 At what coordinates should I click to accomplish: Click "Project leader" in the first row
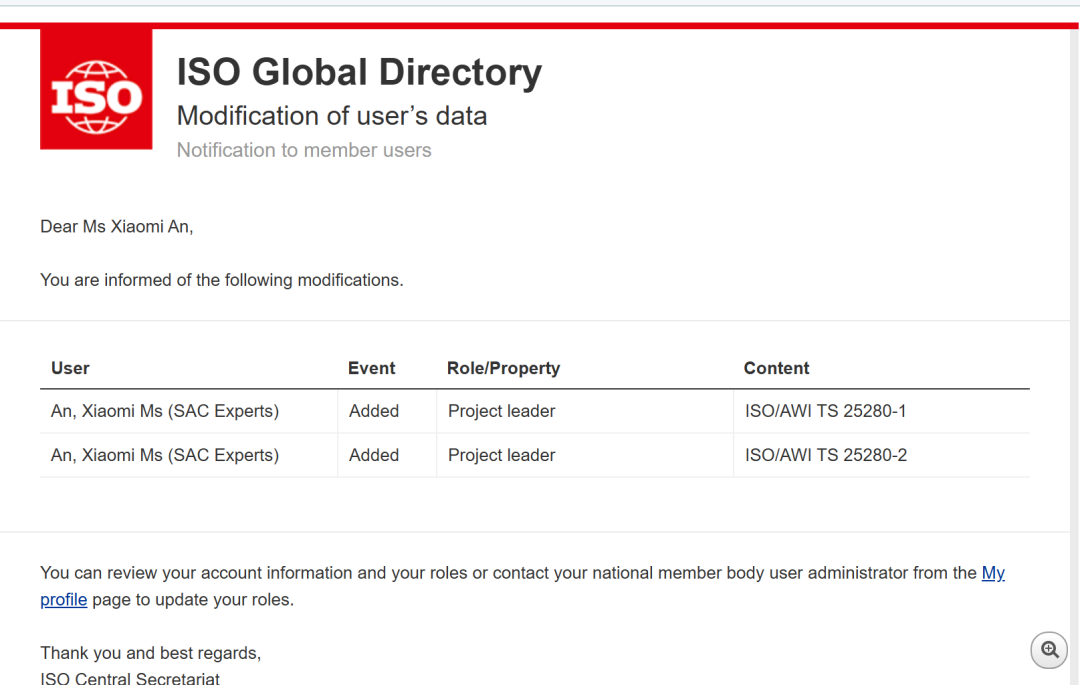(x=501, y=411)
